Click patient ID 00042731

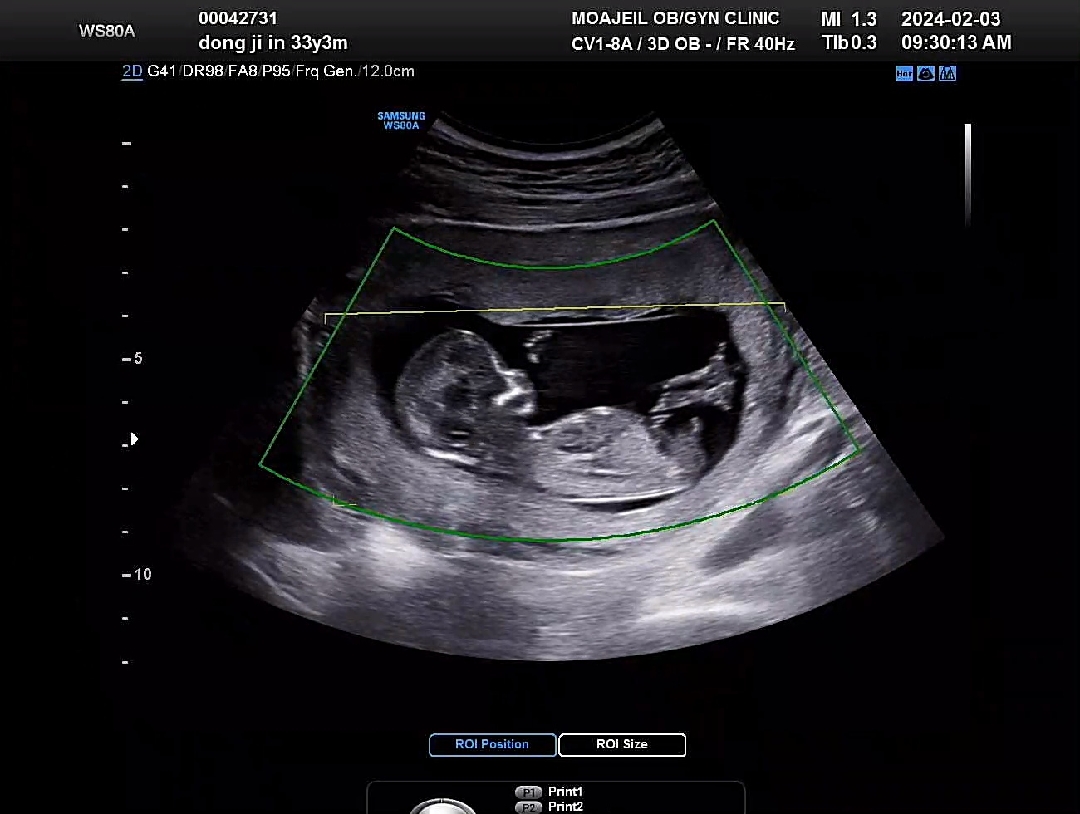click(238, 18)
